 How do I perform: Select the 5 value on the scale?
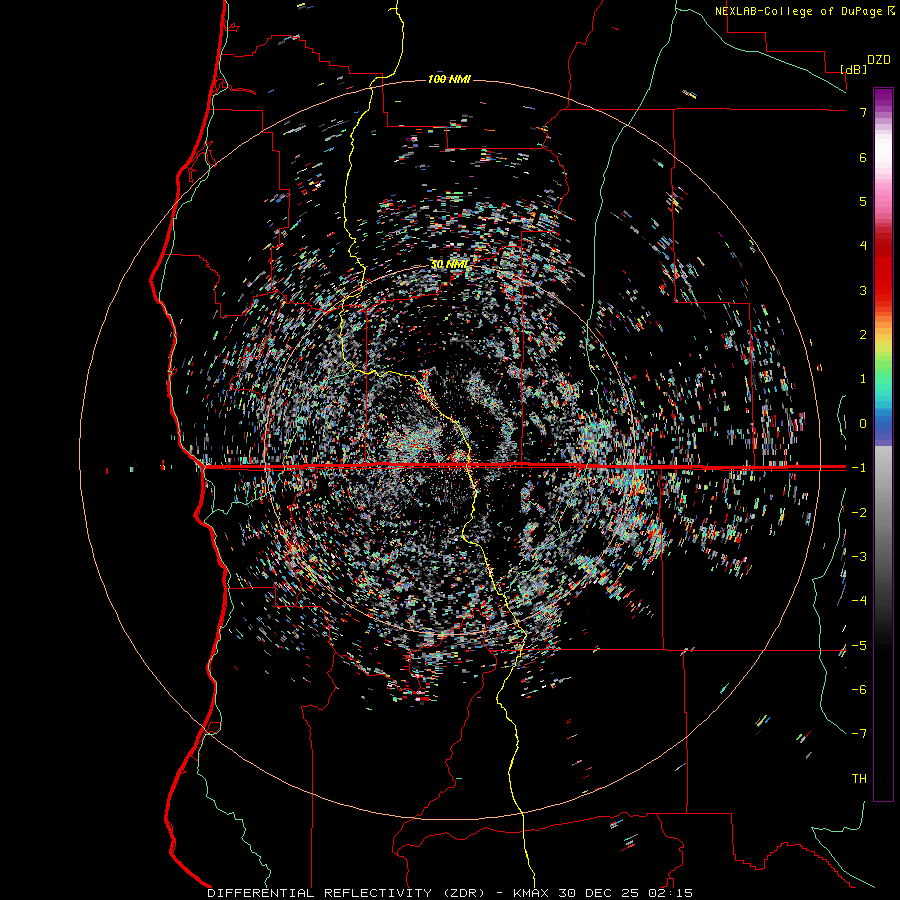coord(863,201)
